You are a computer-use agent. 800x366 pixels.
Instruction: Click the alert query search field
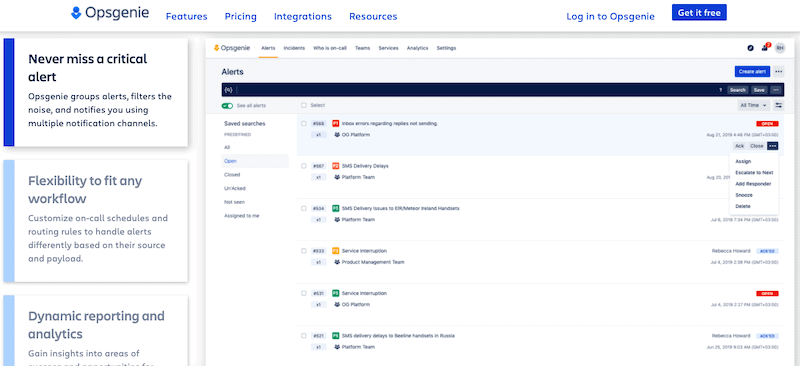click(476, 90)
